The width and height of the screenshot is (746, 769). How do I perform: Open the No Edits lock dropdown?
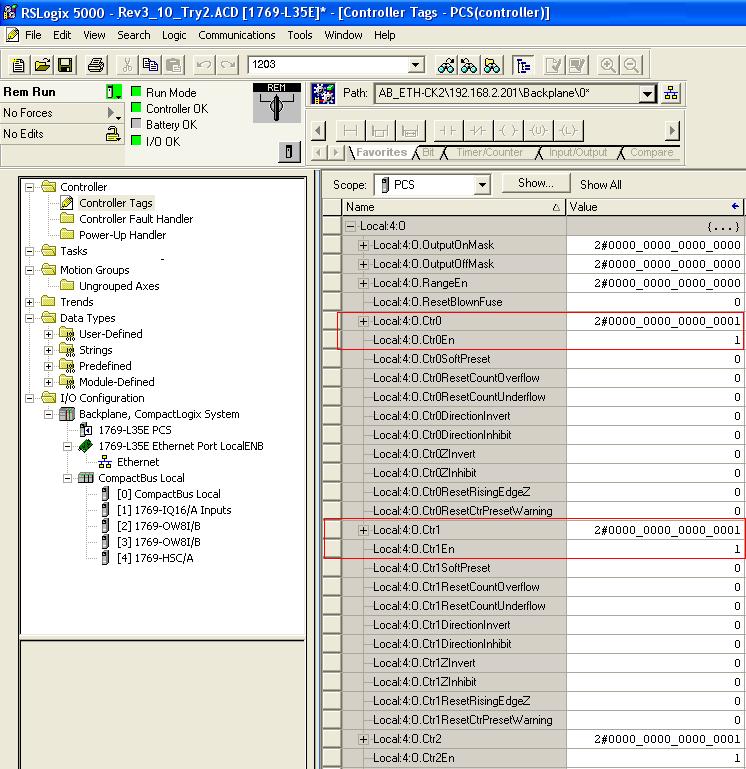[x=114, y=134]
